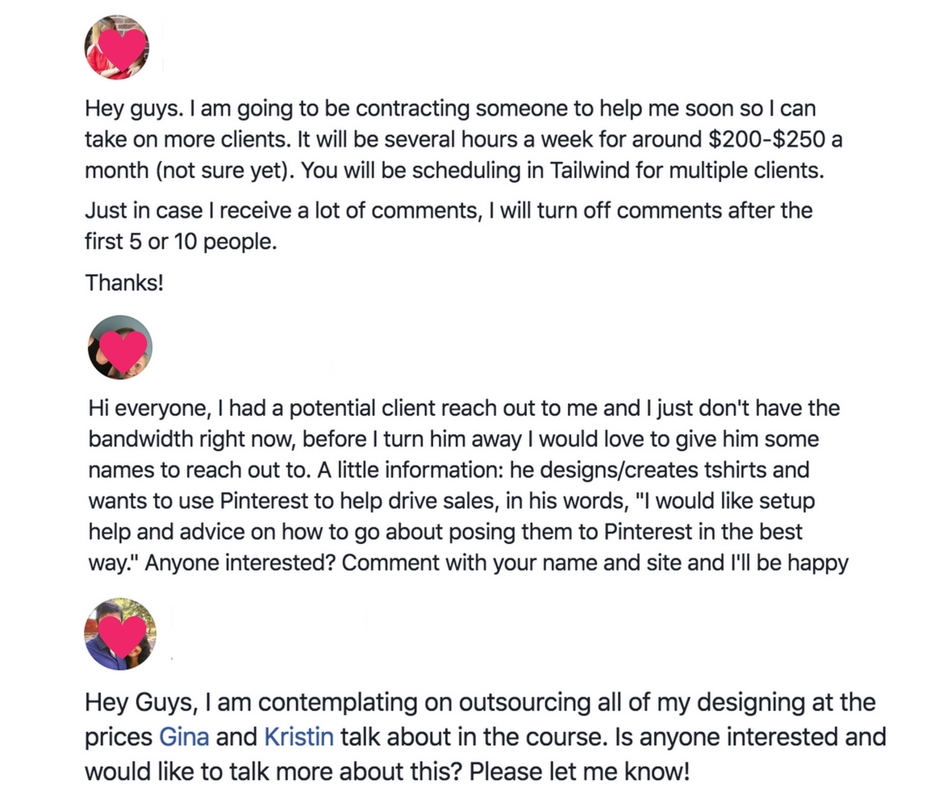Click the 'Hey guys.' opening of first post
940x788 pixels.
coord(134,109)
